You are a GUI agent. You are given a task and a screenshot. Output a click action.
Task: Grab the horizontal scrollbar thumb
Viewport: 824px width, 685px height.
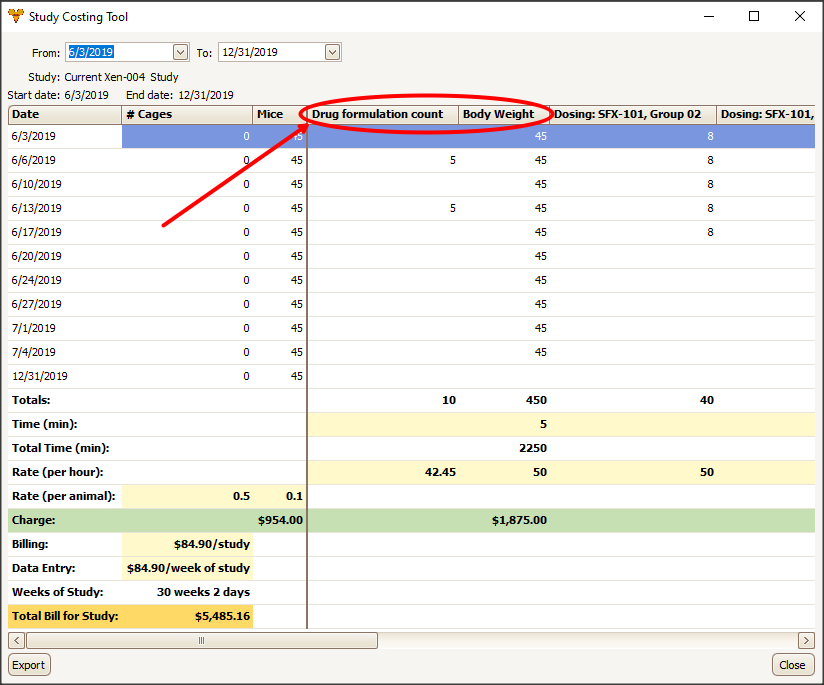click(x=202, y=640)
